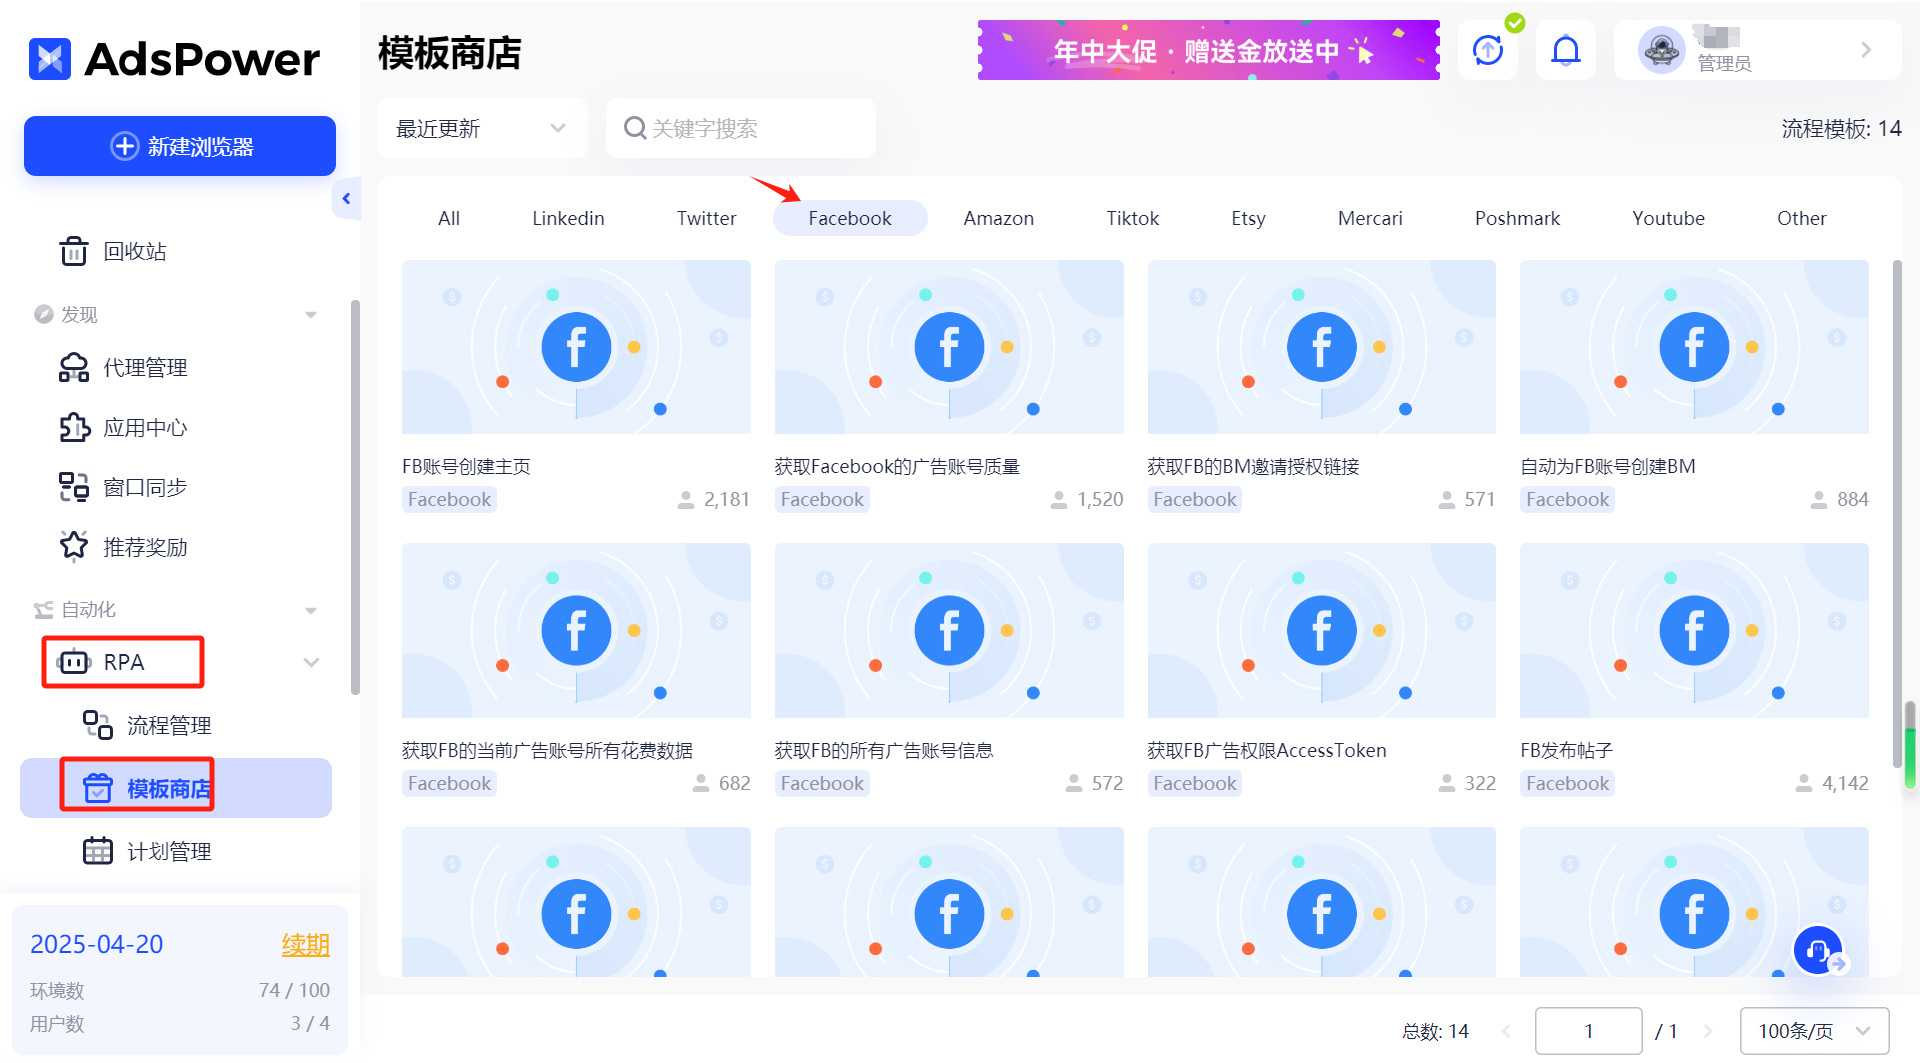Expand the 管理员 account menu arrow
Viewport: 1920px width, 1063px height.
click(1866, 50)
